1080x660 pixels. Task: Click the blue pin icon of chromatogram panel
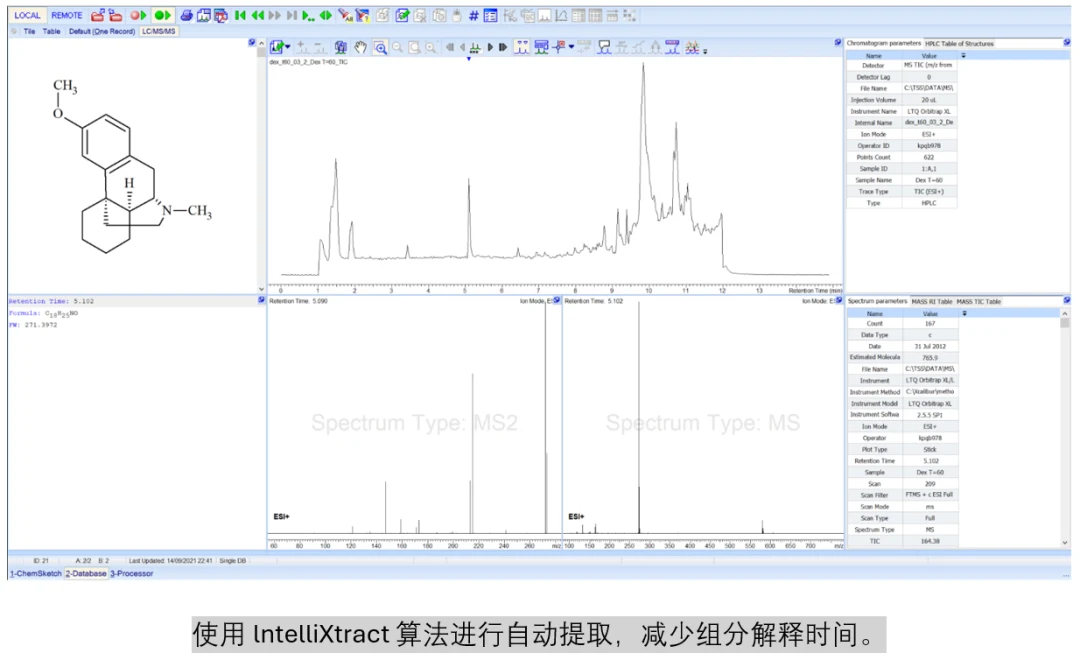point(838,43)
